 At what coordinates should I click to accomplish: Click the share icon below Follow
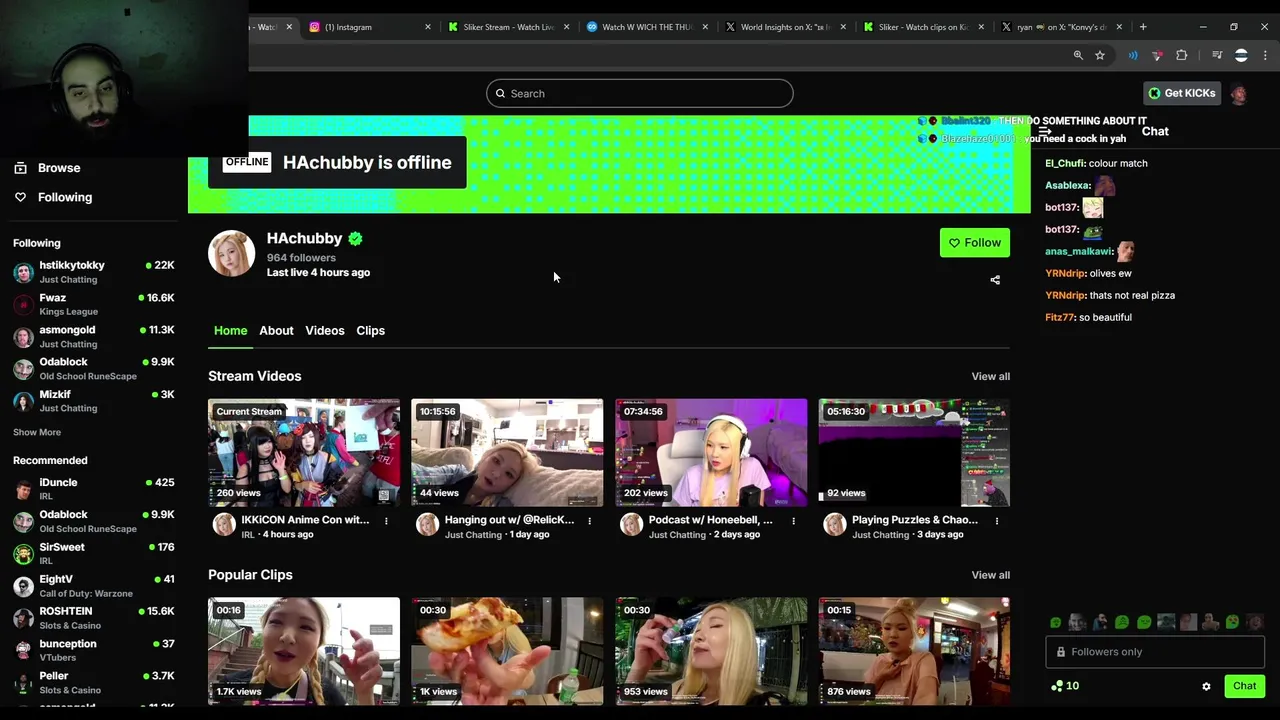point(995,280)
